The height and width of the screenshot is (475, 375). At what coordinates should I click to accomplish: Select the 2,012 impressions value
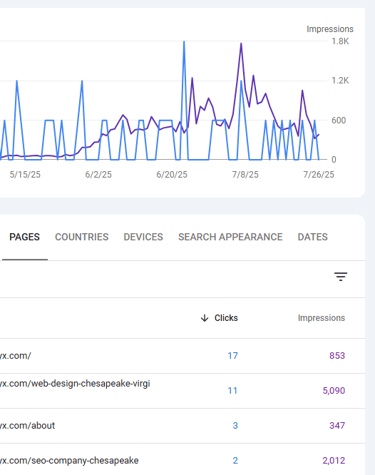[334, 461]
